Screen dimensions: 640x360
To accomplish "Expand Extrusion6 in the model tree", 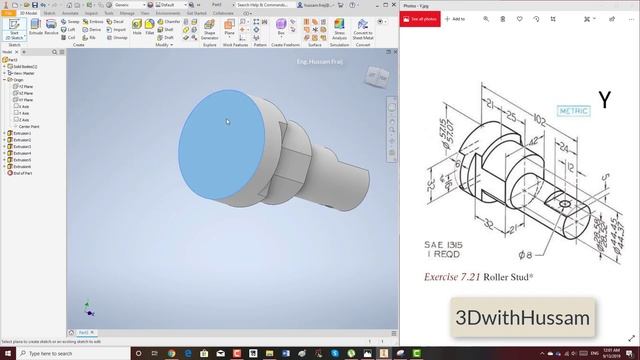I will (4, 167).
